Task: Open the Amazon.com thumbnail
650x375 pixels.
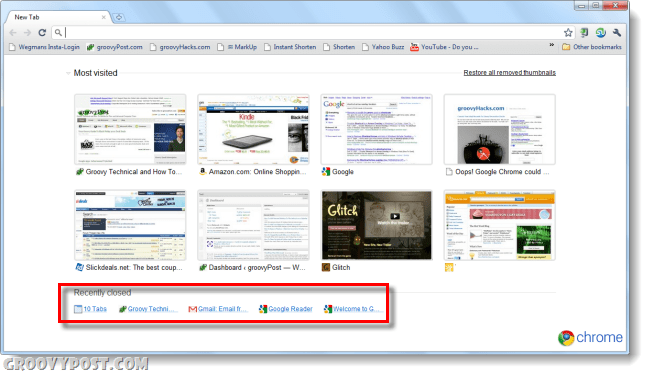Action: coord(253,129)
